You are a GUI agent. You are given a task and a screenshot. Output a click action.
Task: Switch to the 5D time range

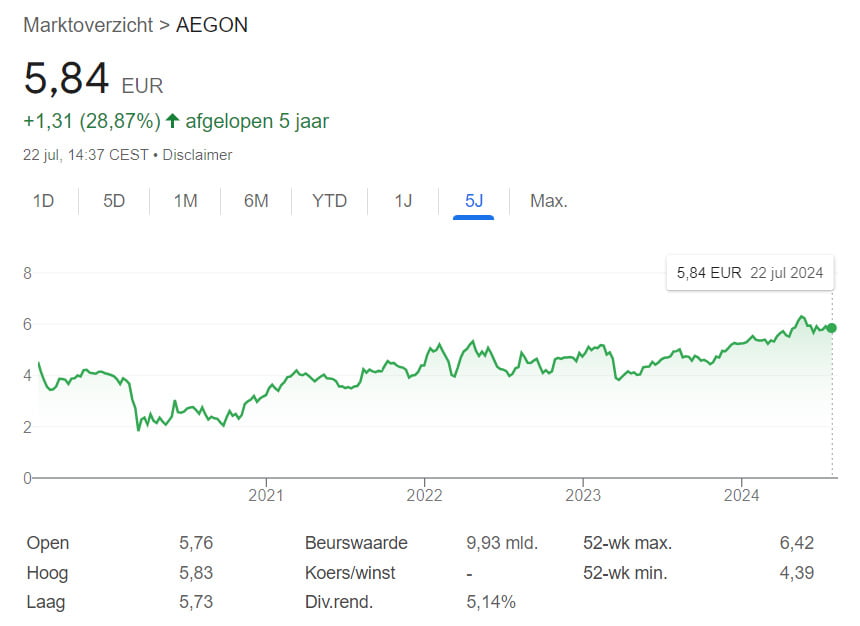click(x=114, y=201)
